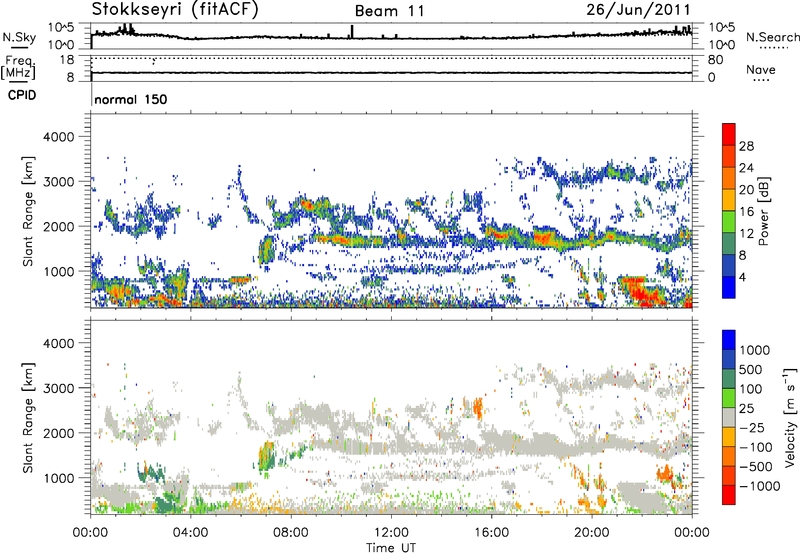Pick the yellow 16–20 dB power swatch

(729, 200)
